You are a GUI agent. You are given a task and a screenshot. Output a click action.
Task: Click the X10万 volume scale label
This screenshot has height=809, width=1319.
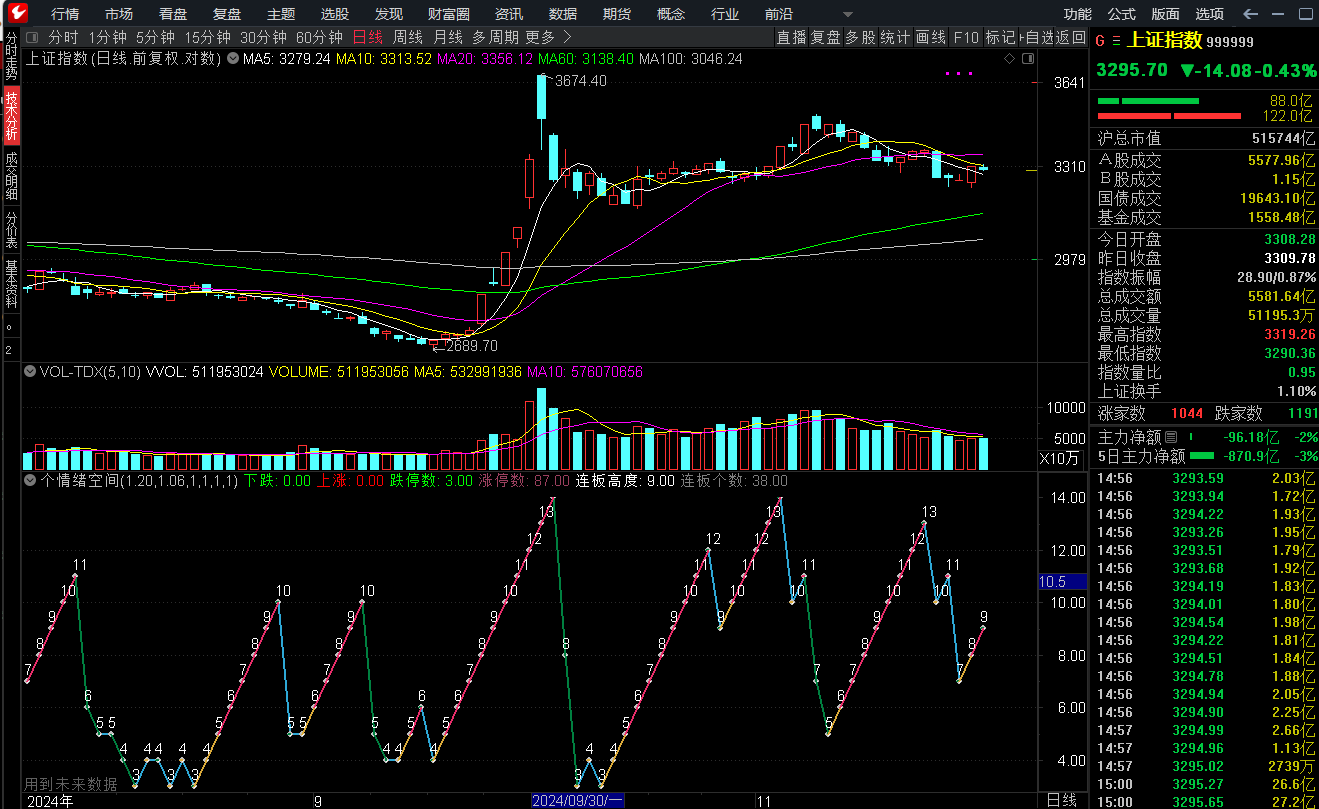1059,459
